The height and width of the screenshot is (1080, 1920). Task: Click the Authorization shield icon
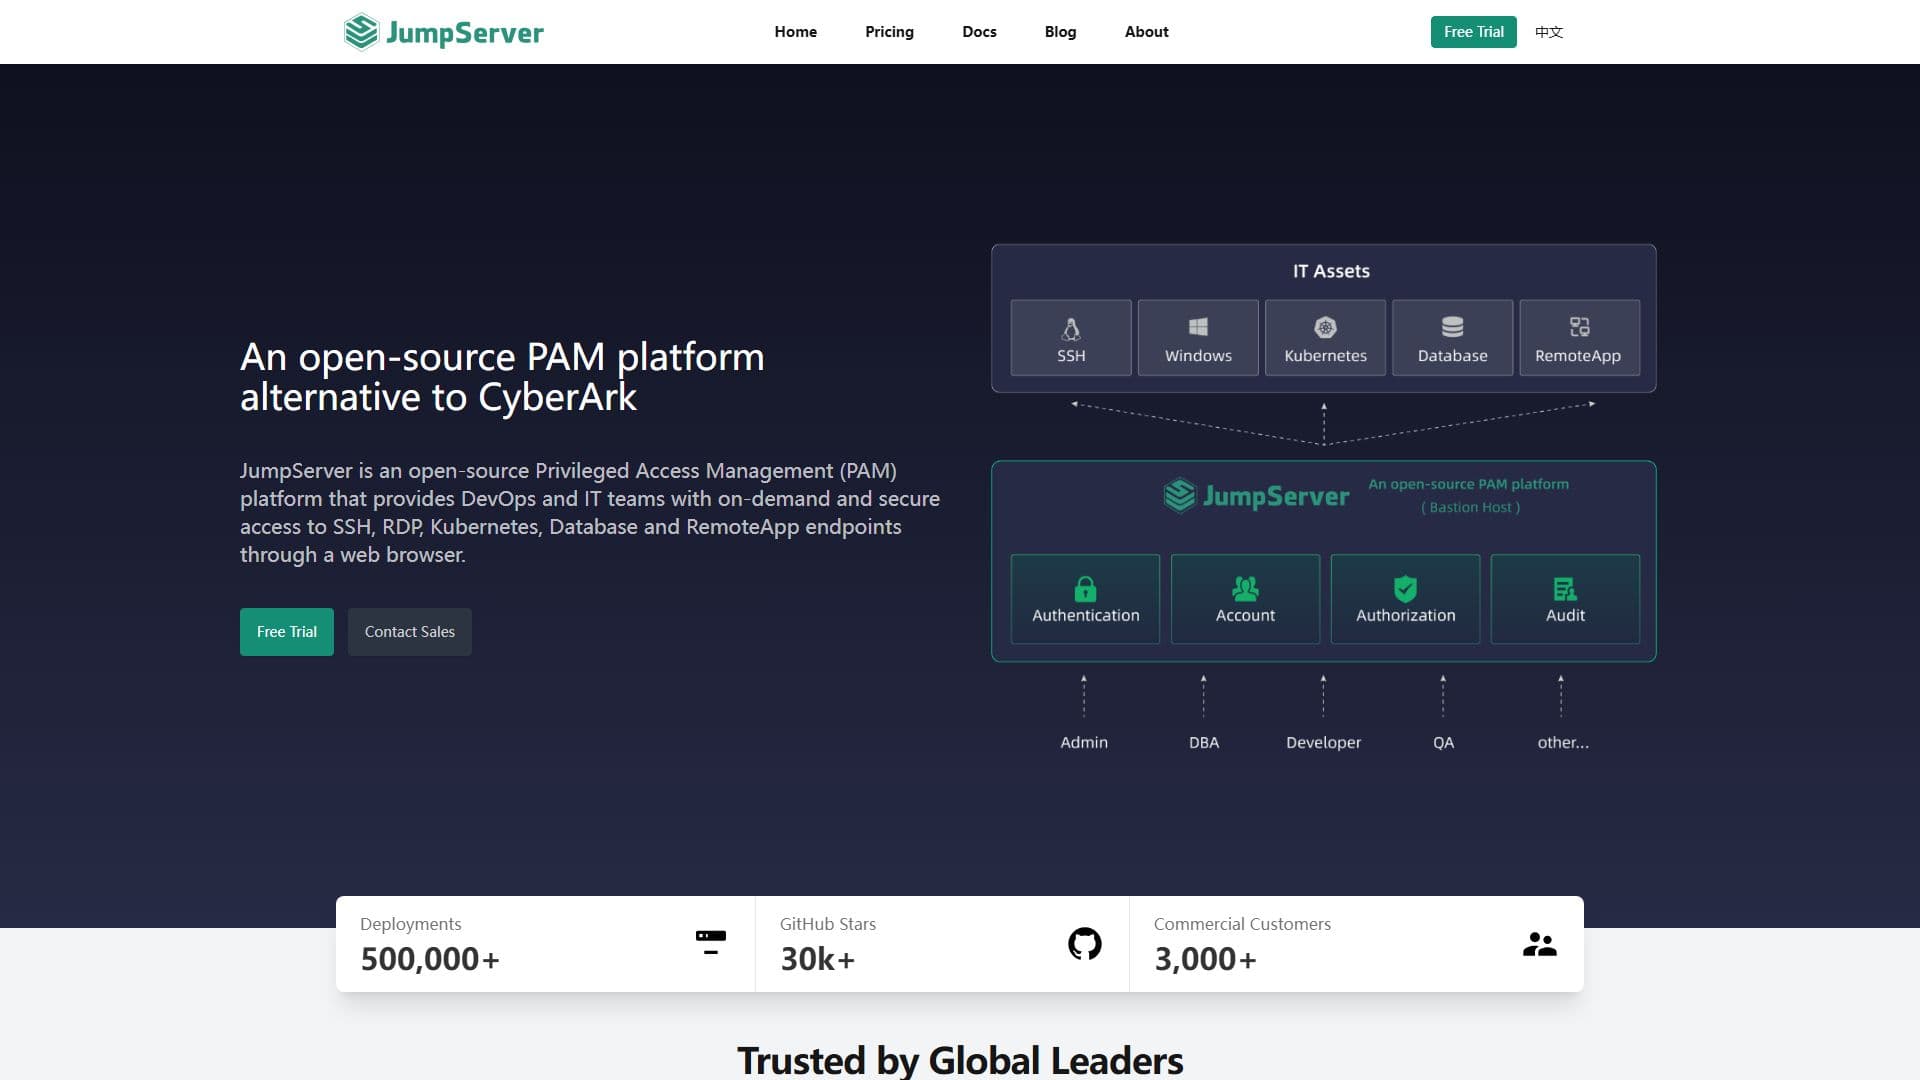(x=1405, y=588)
